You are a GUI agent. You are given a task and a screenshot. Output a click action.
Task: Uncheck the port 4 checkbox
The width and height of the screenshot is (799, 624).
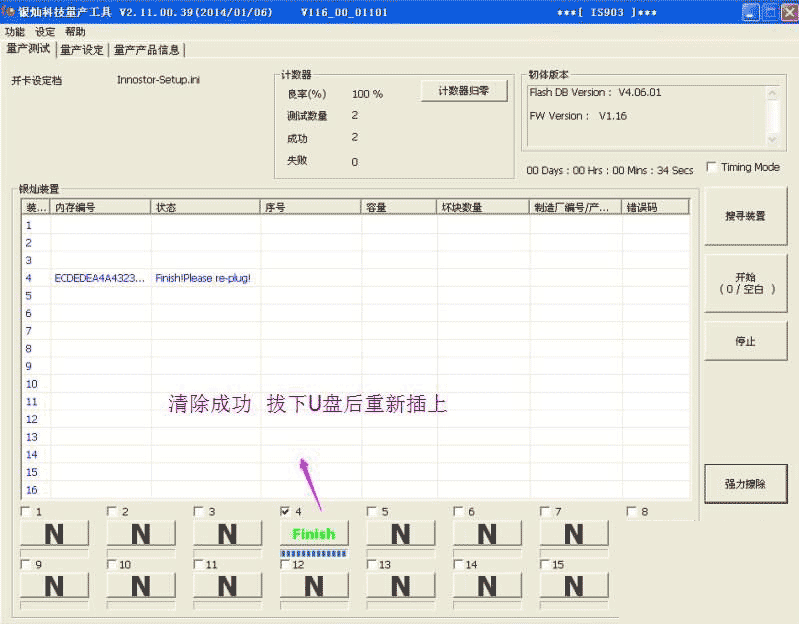[x=285, y=511]
